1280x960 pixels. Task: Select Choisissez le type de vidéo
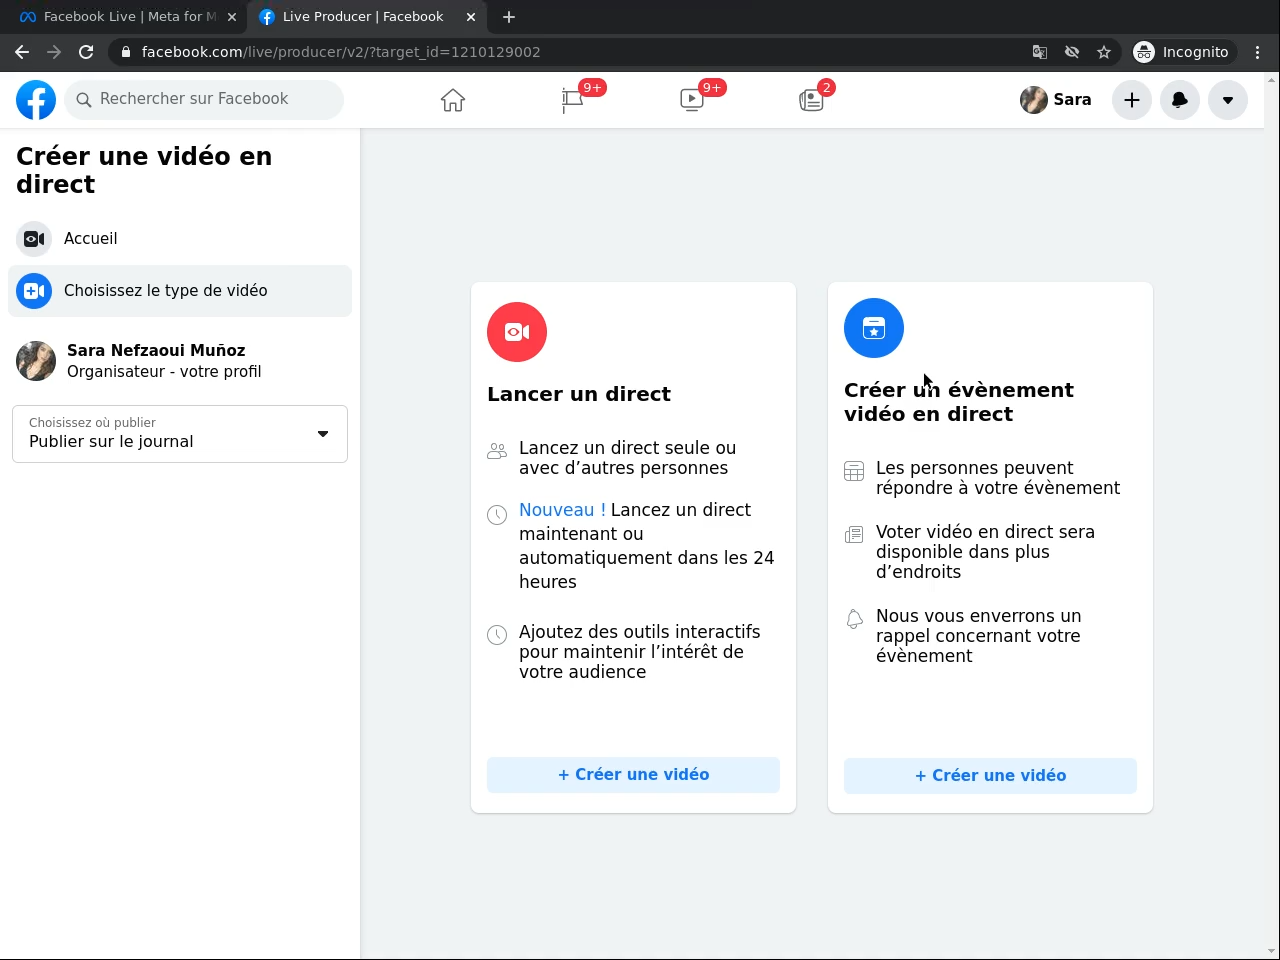click(180, 291)
